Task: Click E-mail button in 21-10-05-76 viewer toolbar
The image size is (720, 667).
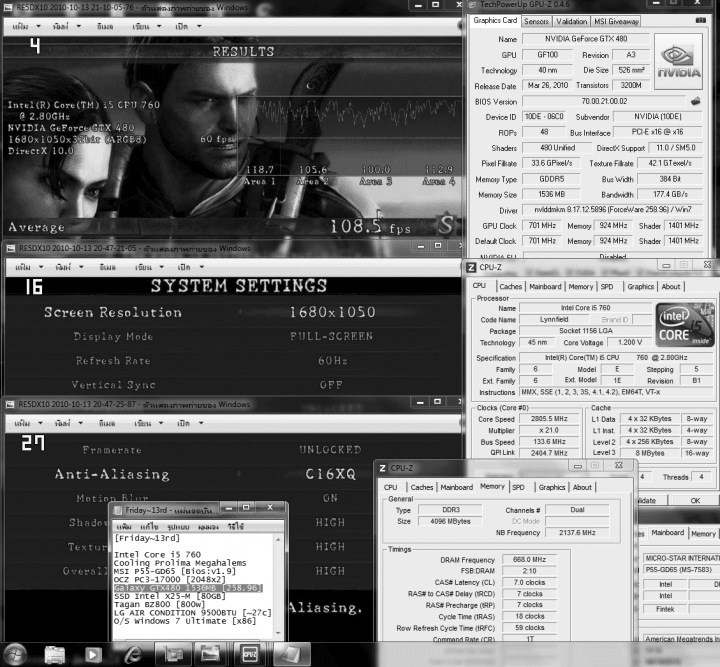Action: tap(105, 26)
